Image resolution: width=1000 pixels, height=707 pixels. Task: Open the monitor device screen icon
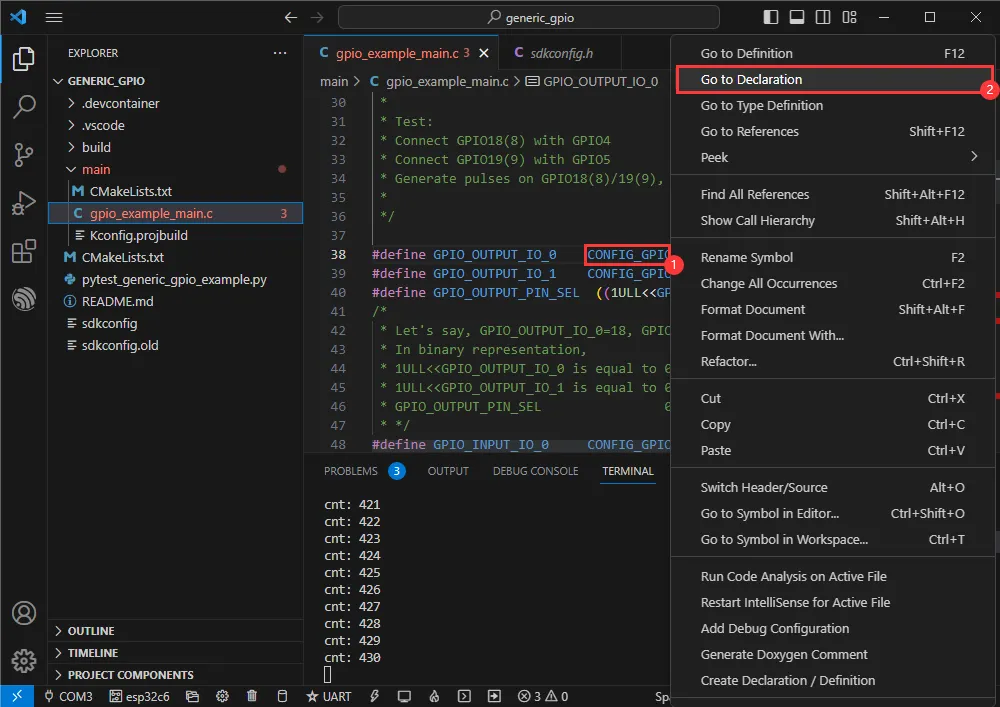(x=403, y=695)
